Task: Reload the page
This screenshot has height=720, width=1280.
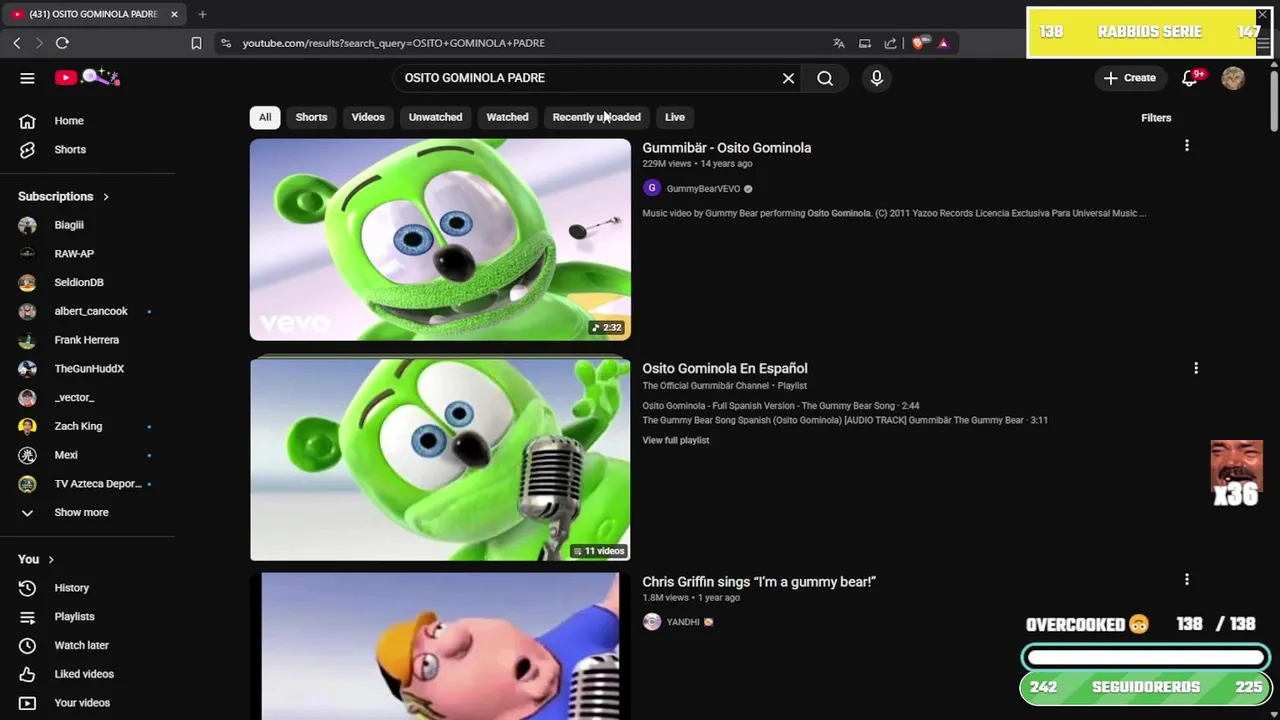Action: [62, 43]
